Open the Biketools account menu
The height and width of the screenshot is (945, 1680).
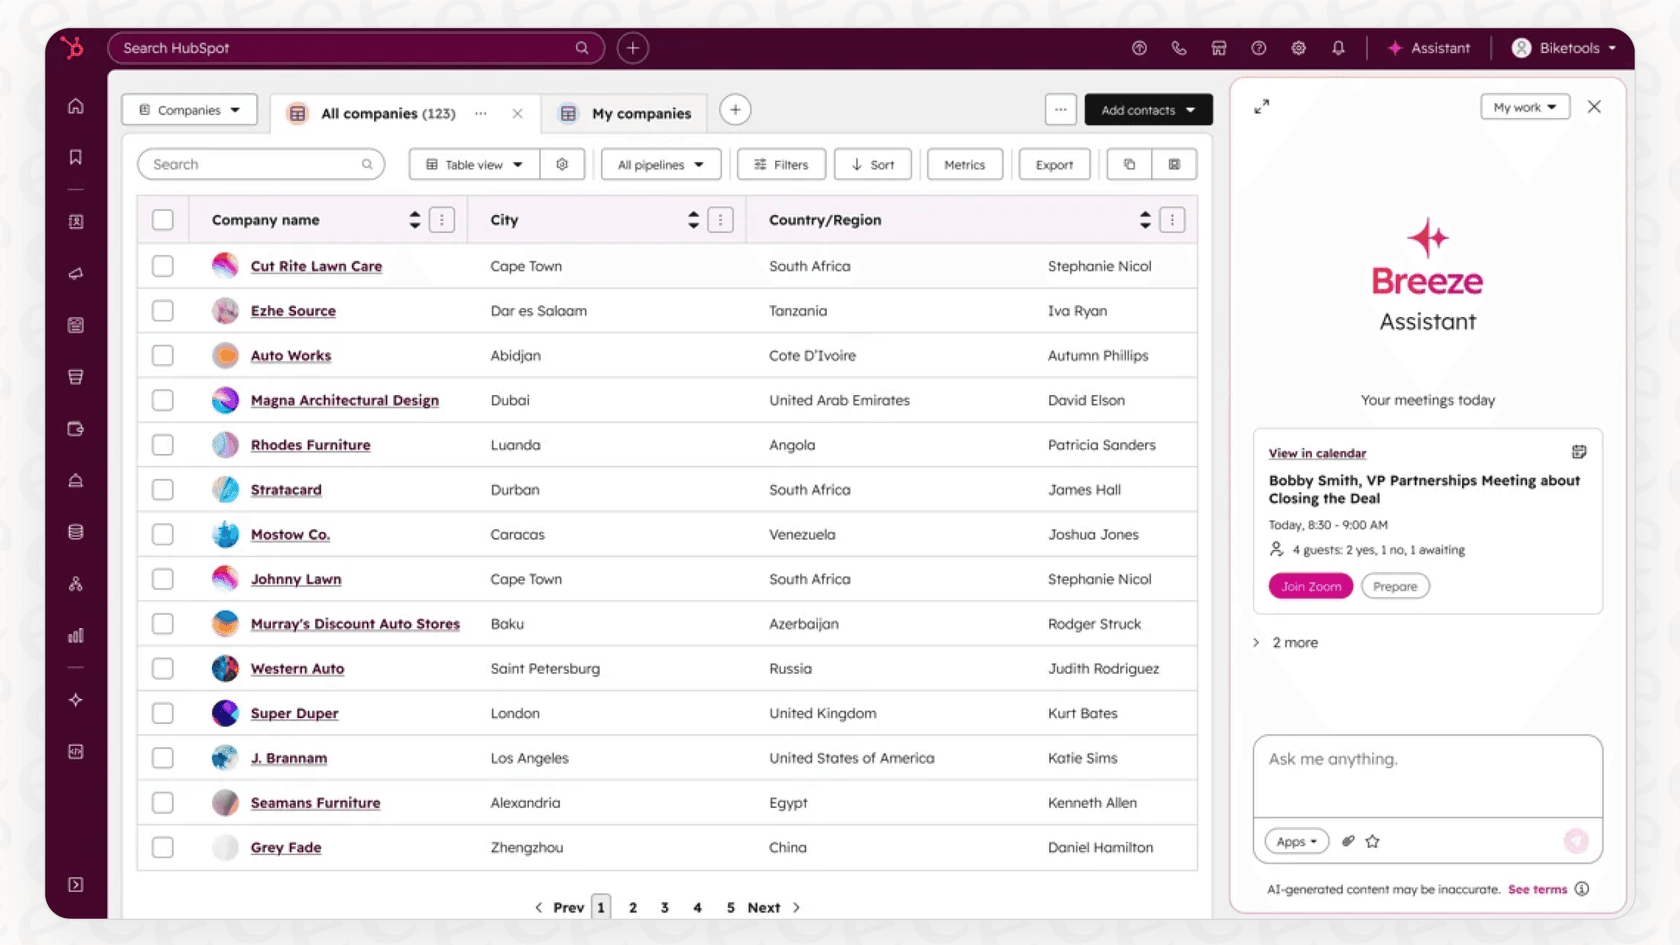point(1563,47)
